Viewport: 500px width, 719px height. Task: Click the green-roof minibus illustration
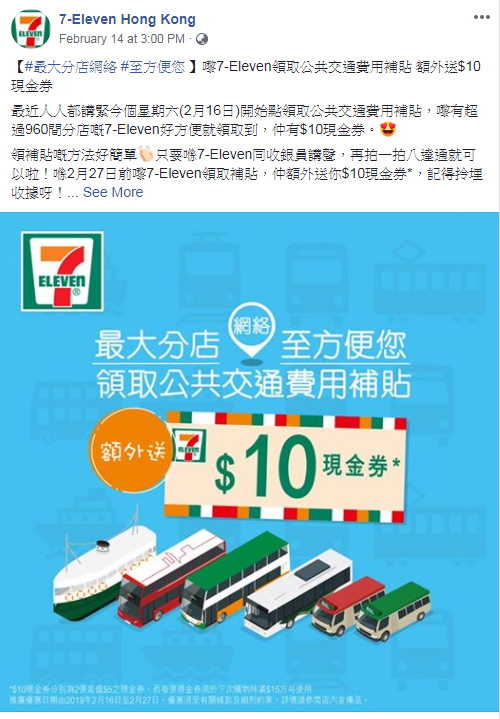(393, 610)
